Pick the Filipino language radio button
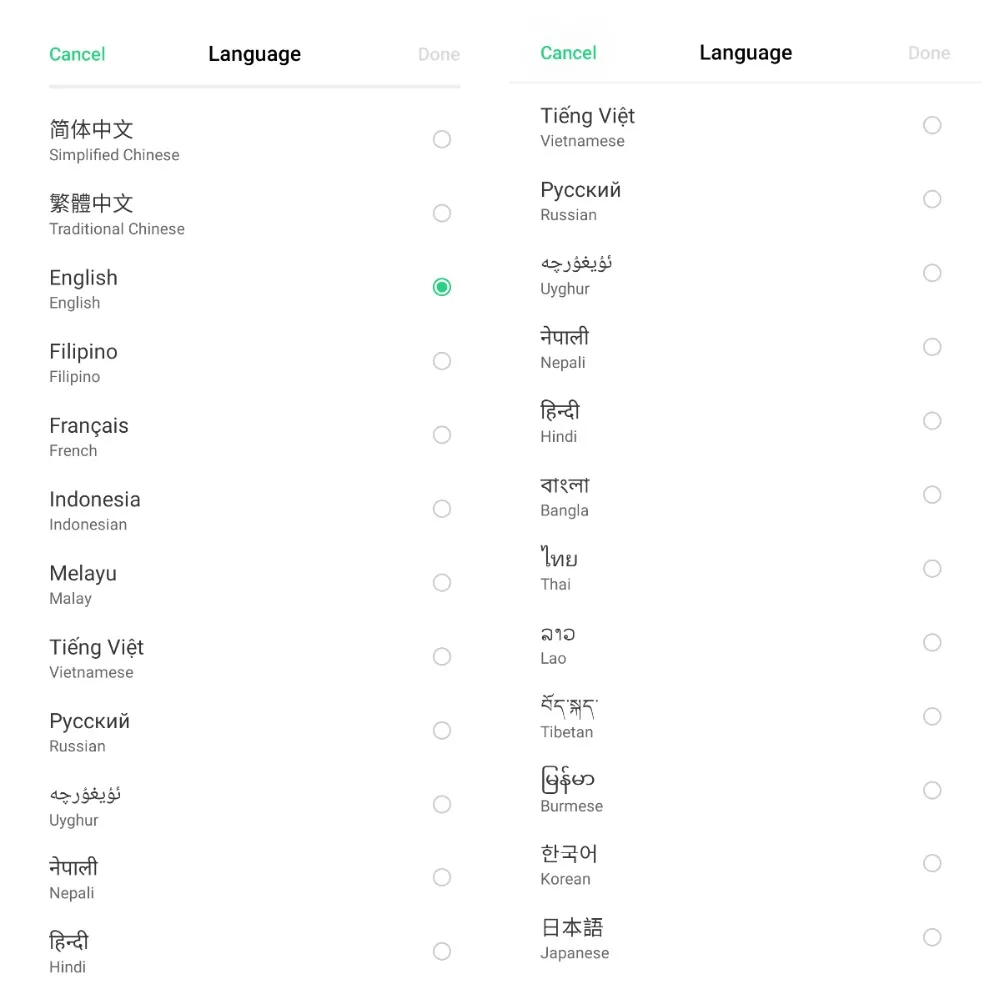Screen dimensions: 1000x1000 pyautogui.click(x=441, y=362)
